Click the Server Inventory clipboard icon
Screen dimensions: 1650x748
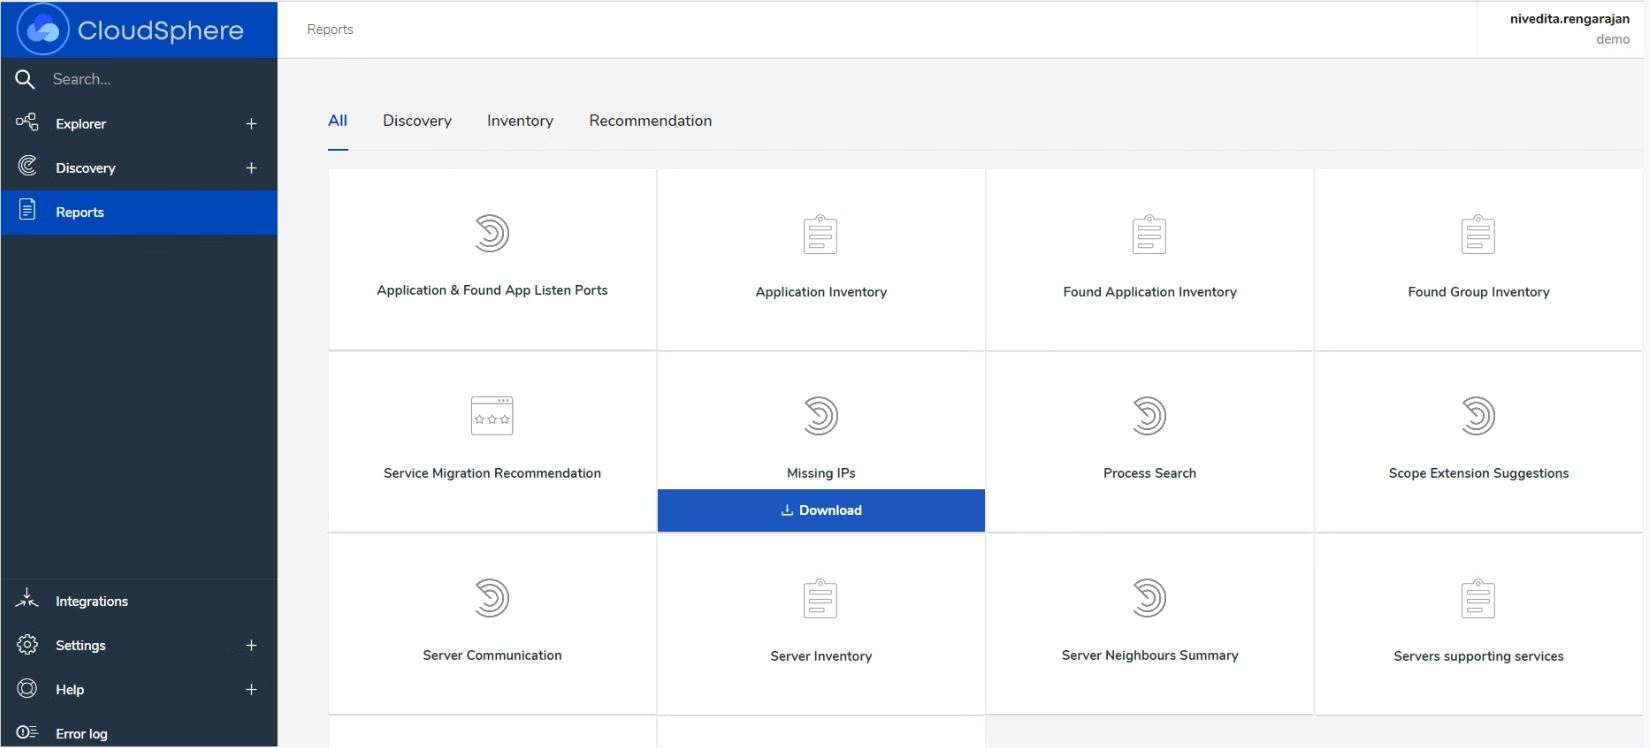click(820, 599)
